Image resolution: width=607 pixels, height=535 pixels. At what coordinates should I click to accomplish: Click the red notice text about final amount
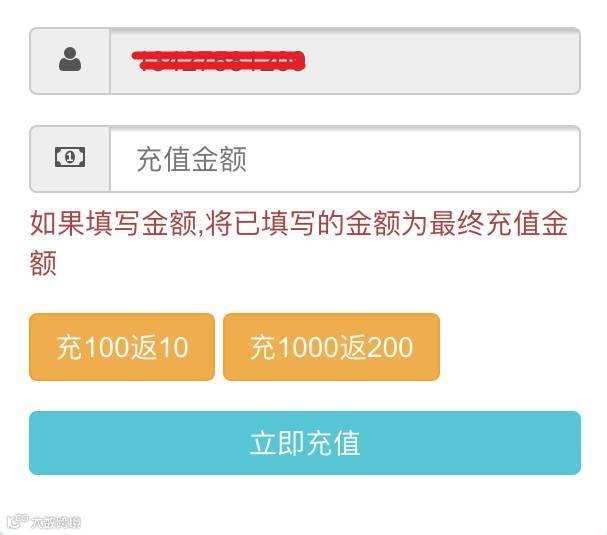click(298, 243)
